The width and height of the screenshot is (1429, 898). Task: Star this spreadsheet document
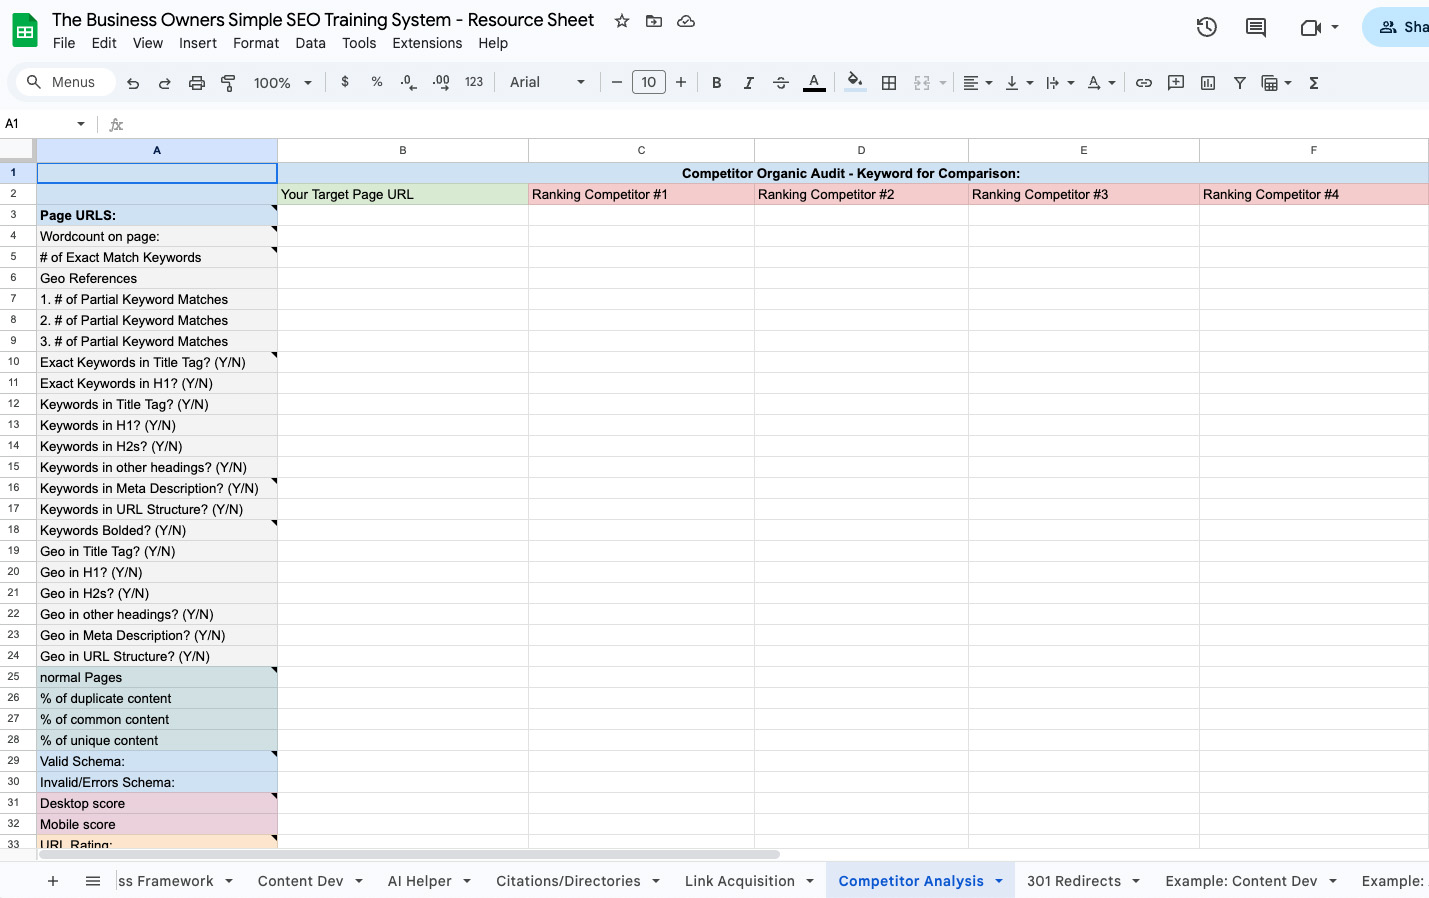622,21
